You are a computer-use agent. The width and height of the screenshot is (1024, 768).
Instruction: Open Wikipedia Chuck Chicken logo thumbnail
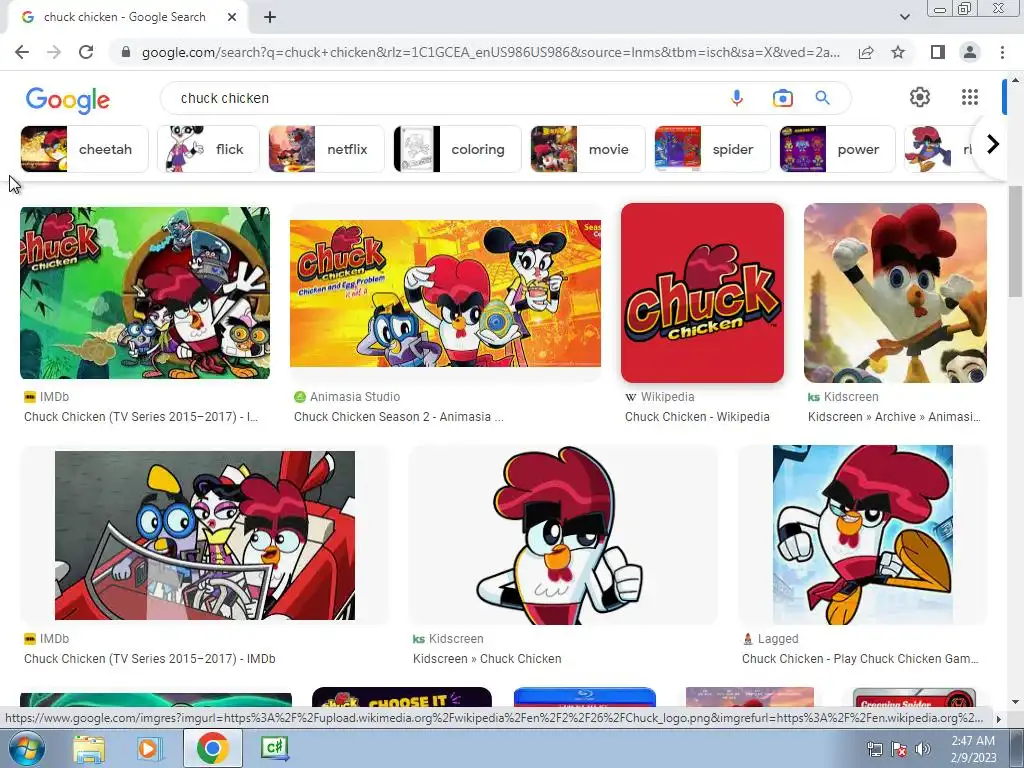coord(702,293)
